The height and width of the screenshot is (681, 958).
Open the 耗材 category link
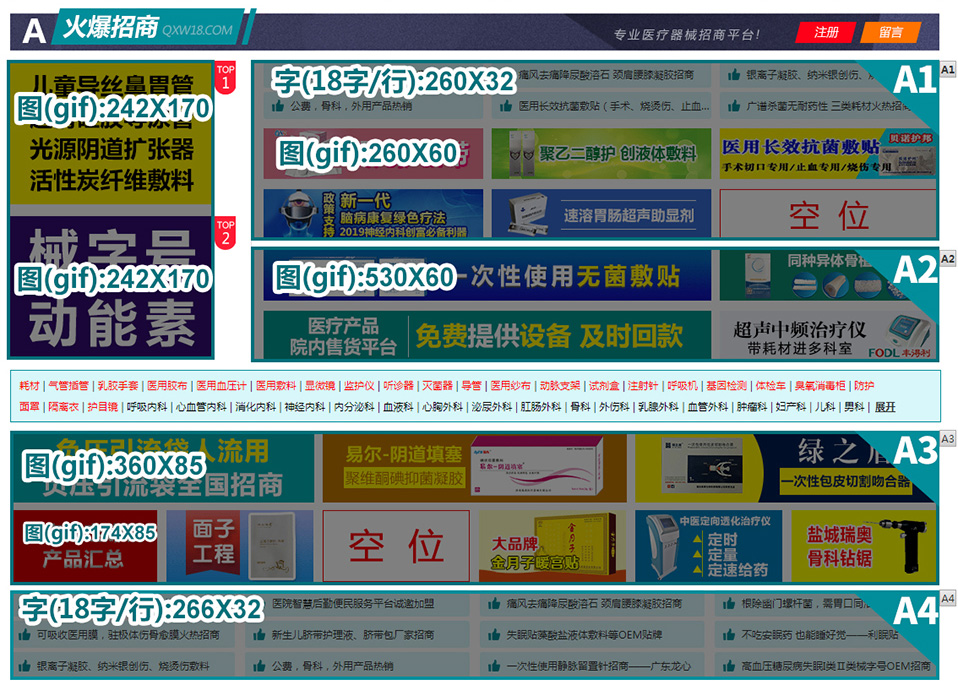(x=29, y=386)
